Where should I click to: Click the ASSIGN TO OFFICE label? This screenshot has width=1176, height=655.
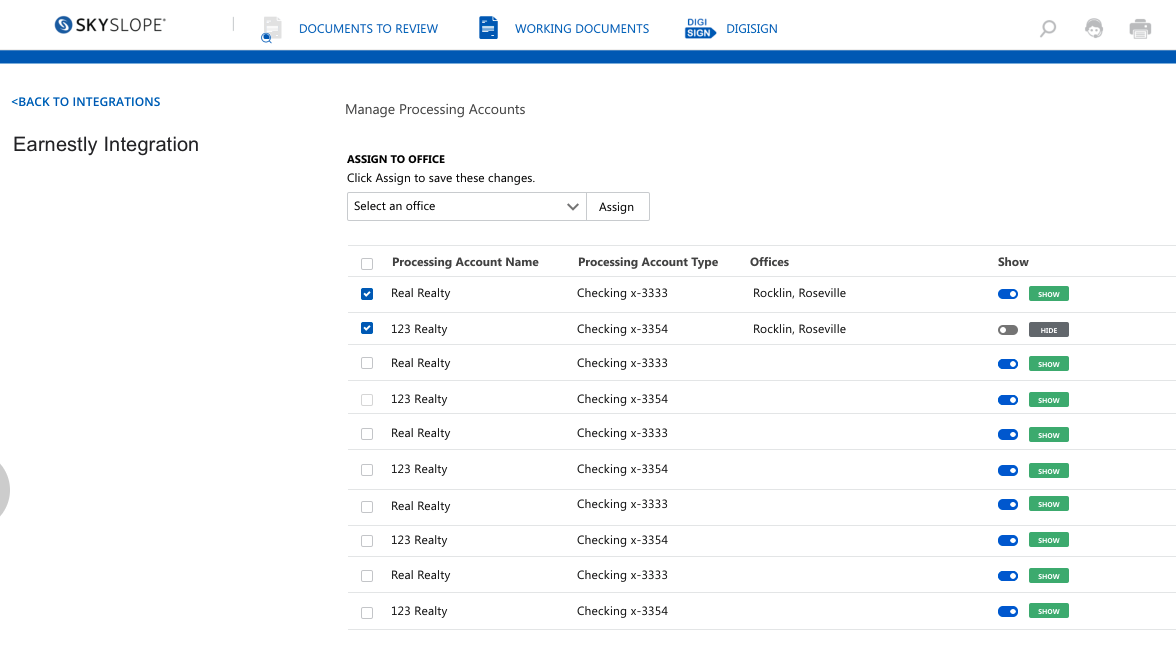click(396, 159)
